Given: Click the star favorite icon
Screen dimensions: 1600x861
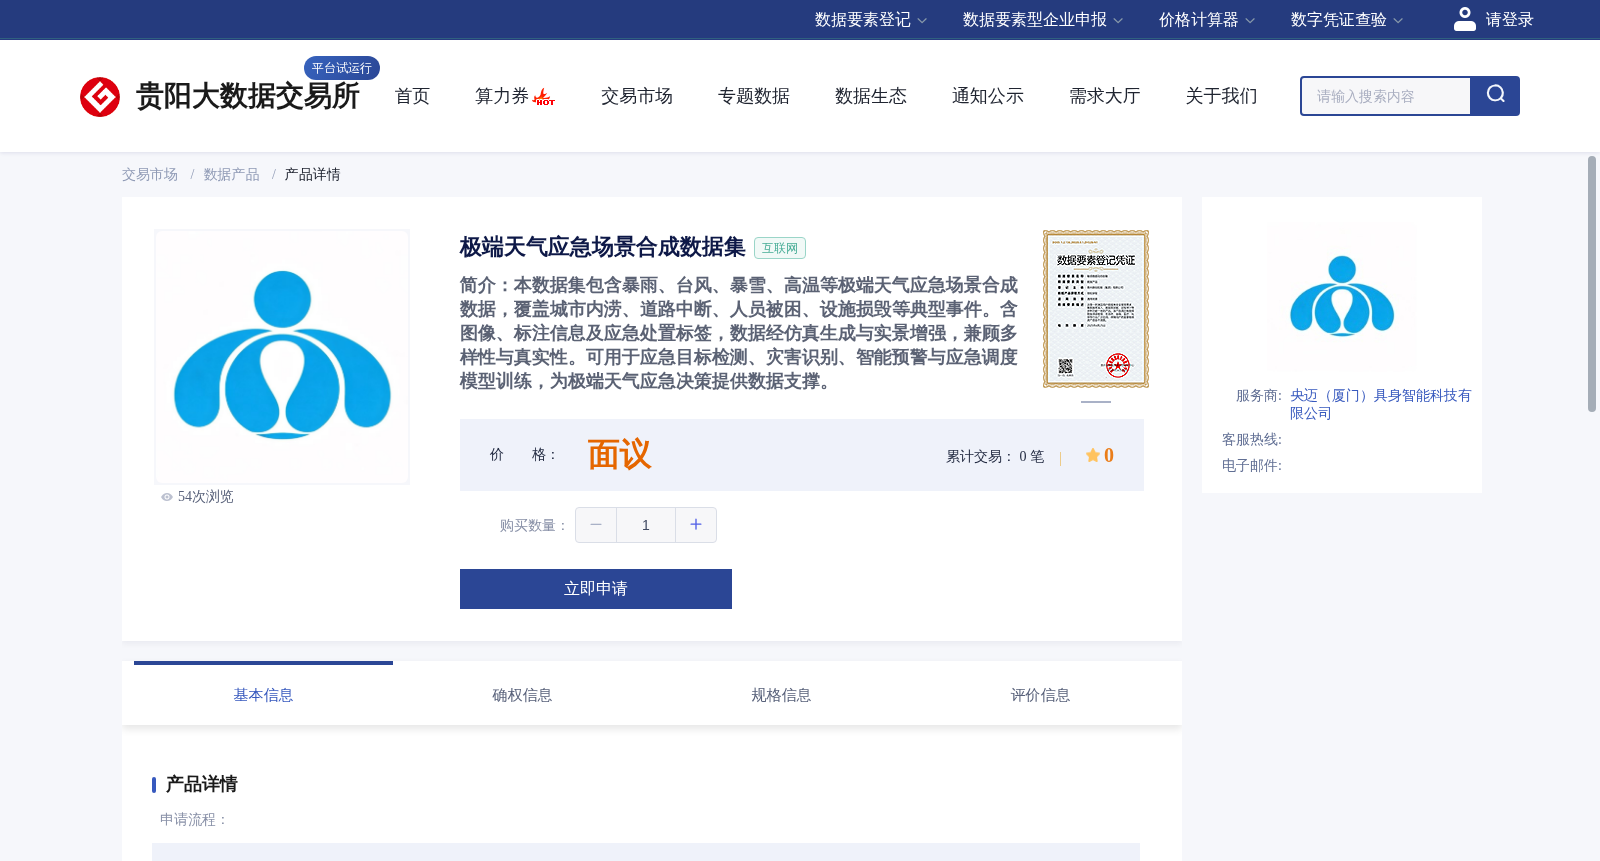Looking at the screenshot, I should click(1092, 456).
